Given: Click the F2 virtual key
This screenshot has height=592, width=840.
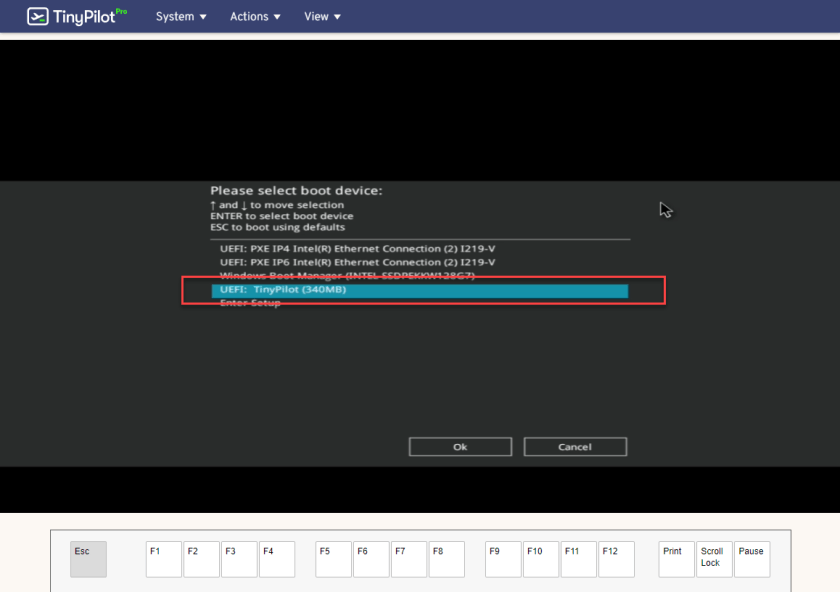Looking at the screenshot, I should [x=201, y=559].
